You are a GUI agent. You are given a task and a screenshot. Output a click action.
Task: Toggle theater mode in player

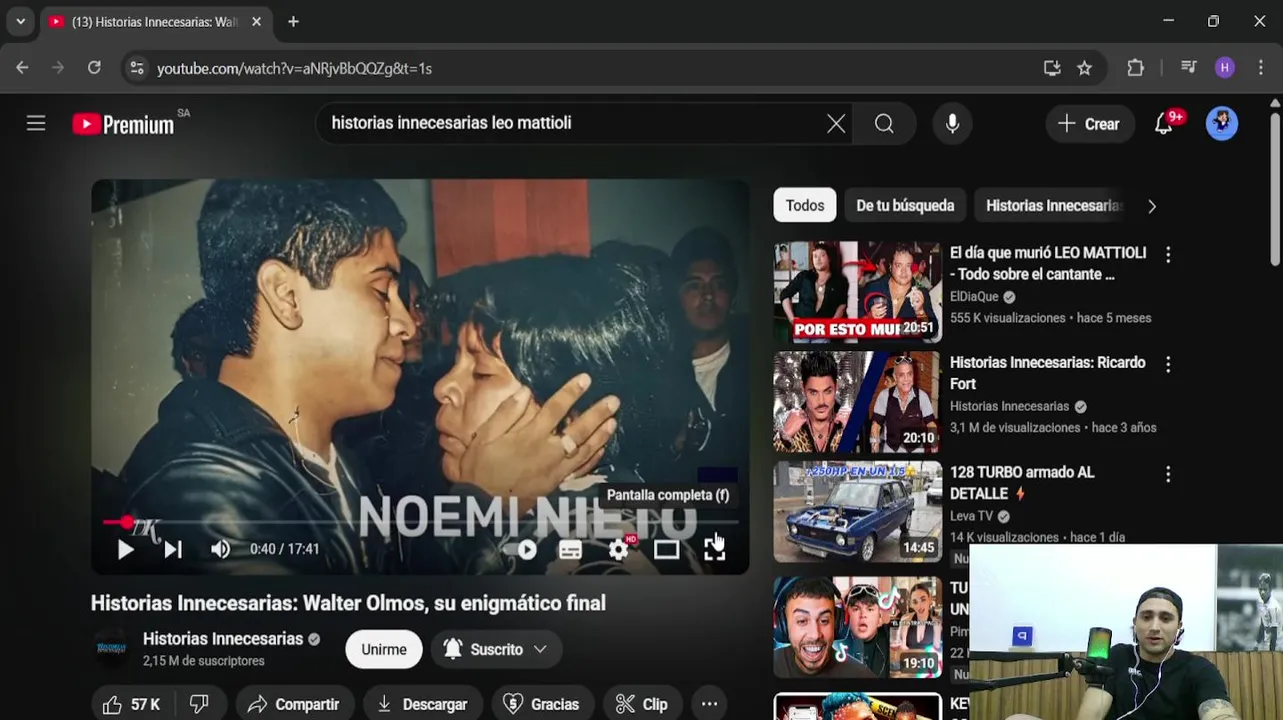pos(667,549)
